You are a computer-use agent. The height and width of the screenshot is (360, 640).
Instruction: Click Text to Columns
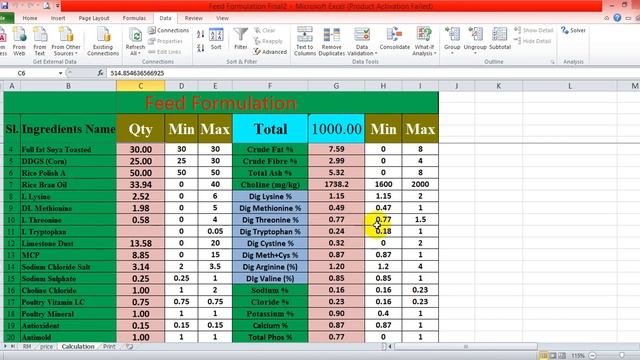click(305, 41)
